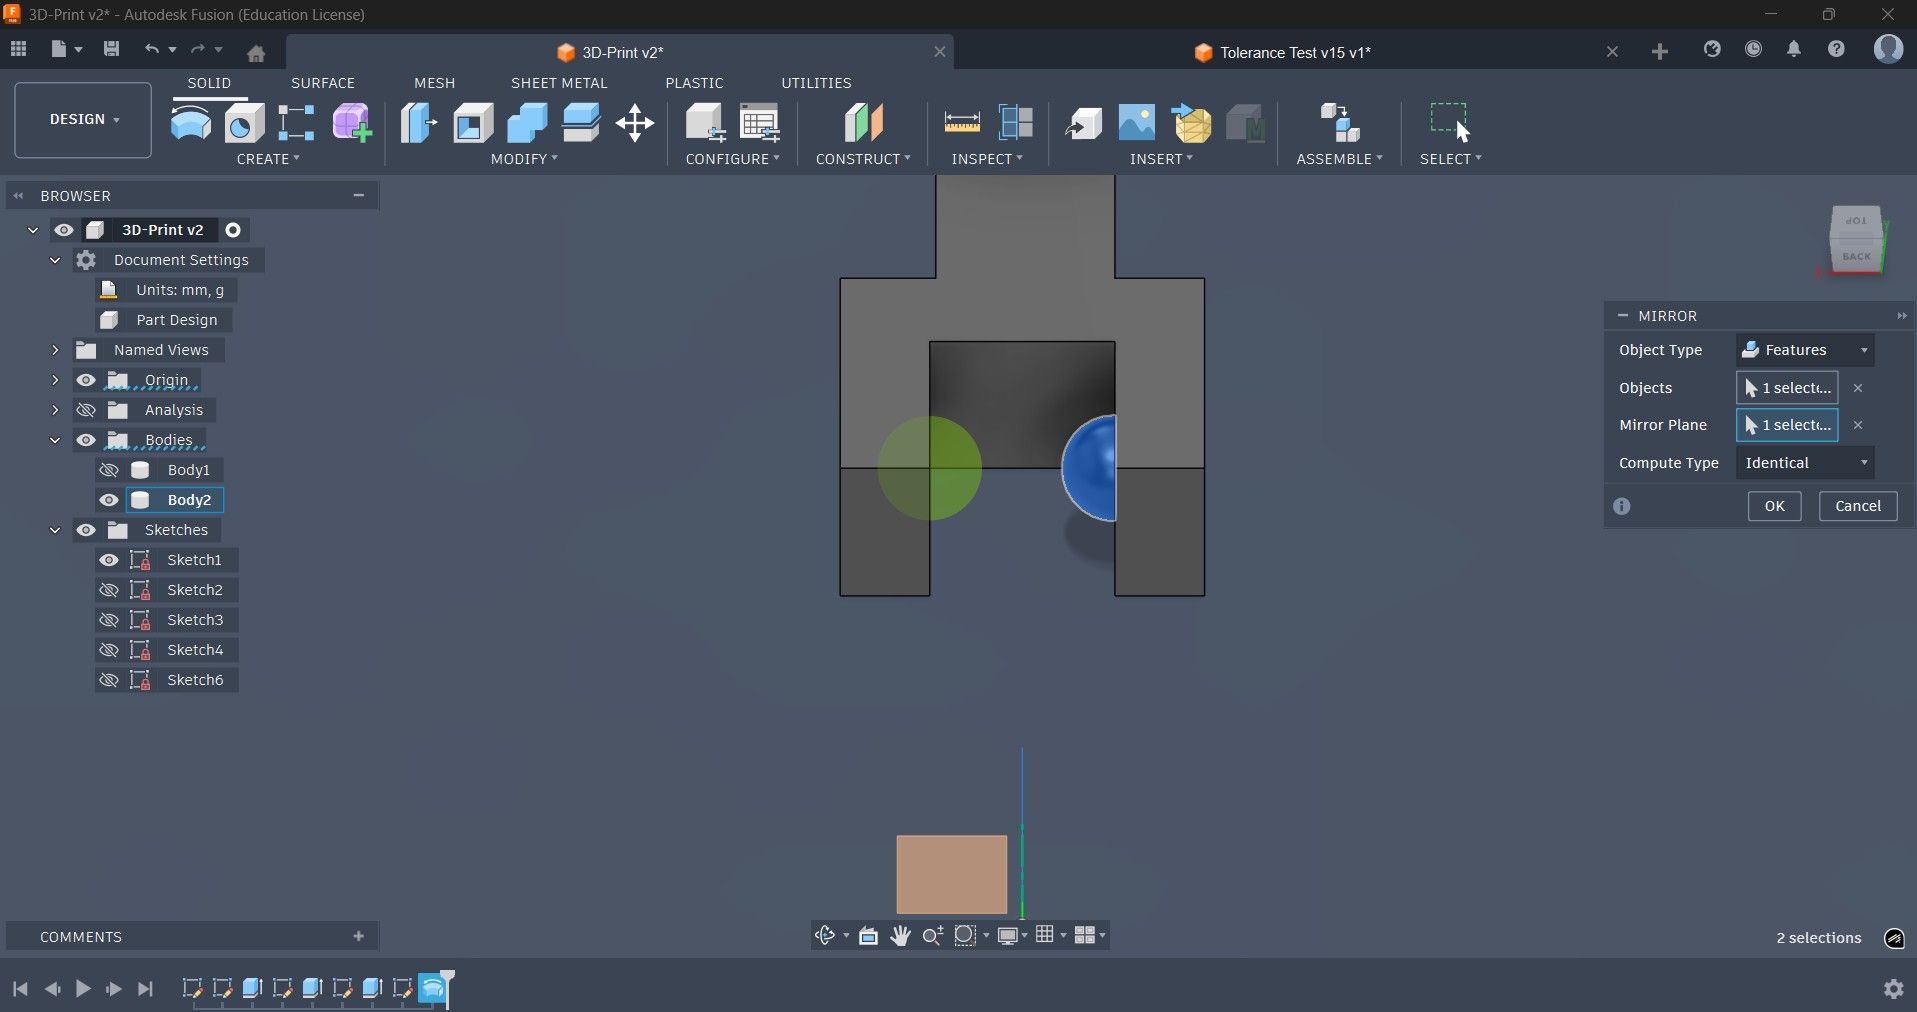Switch to the Plastic tab
The width and height of the screenshot is (1917, 1012).
(x=694, y=83)
